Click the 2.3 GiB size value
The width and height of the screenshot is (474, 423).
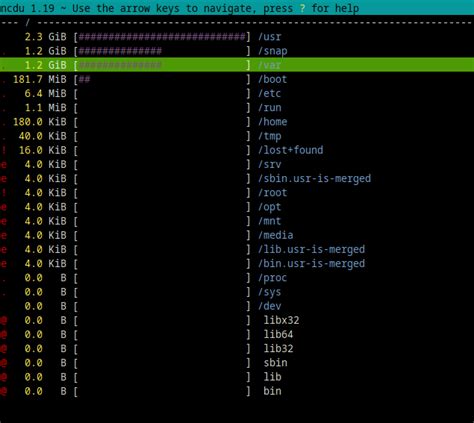click(45, 37)
